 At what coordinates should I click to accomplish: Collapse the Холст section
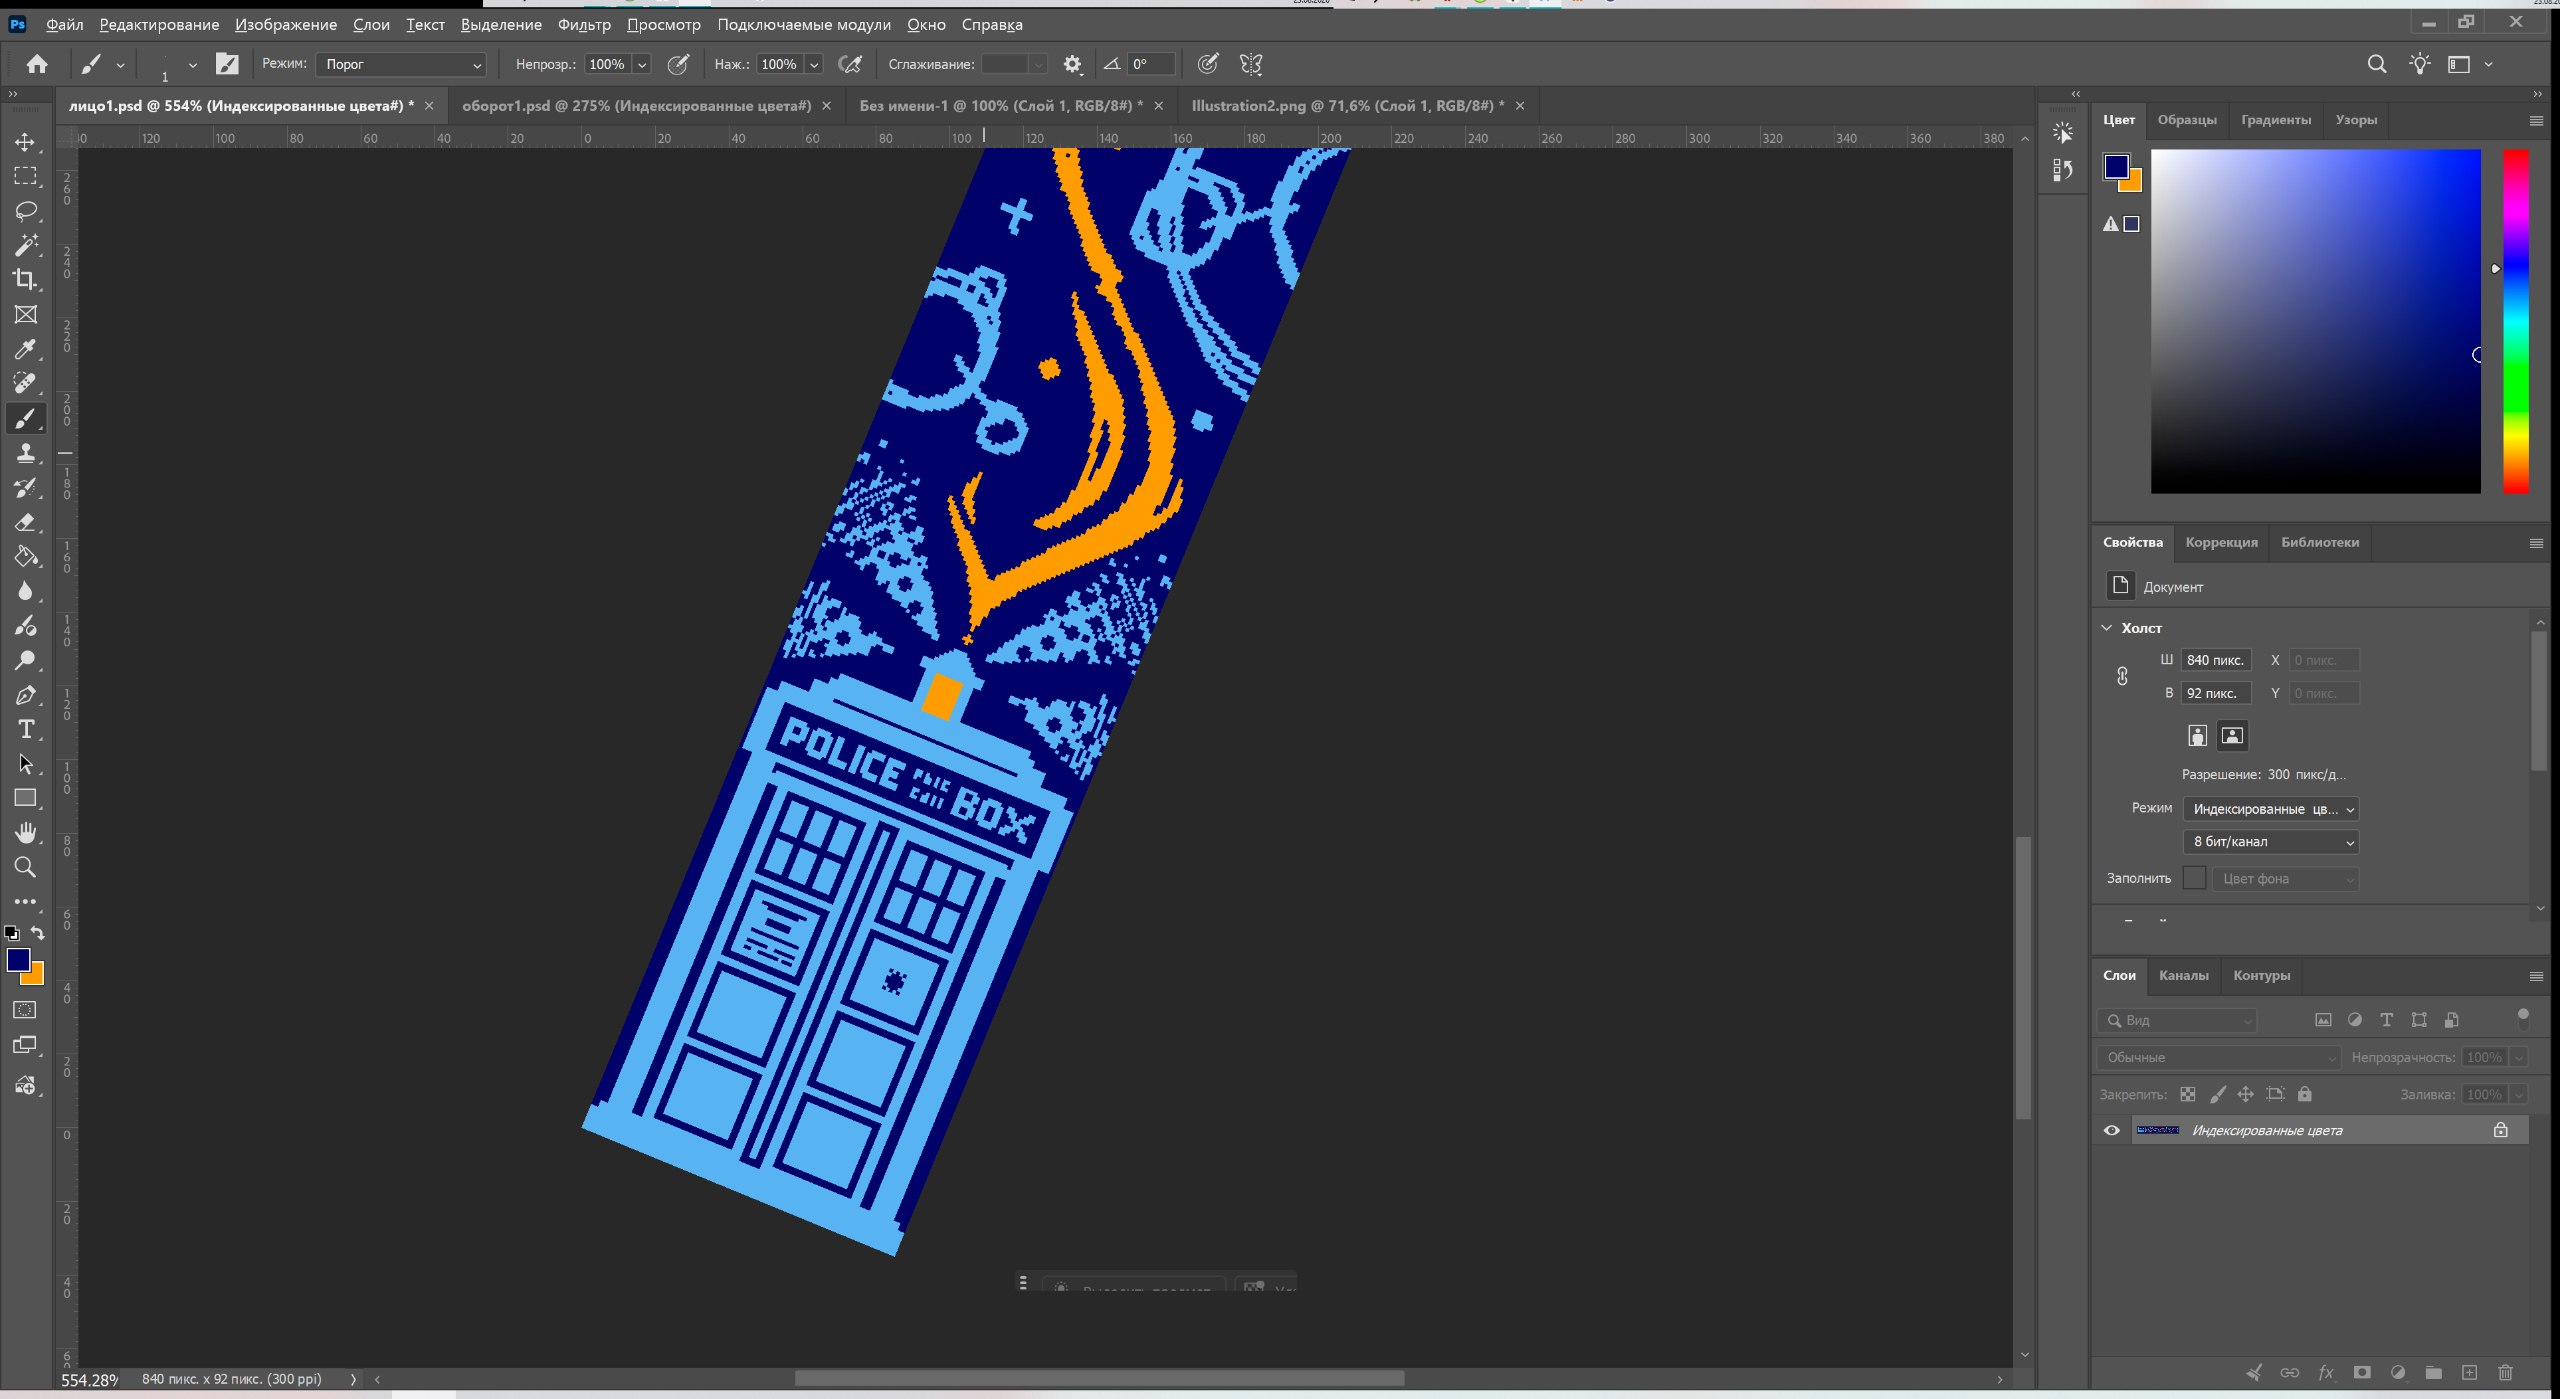2107,628
